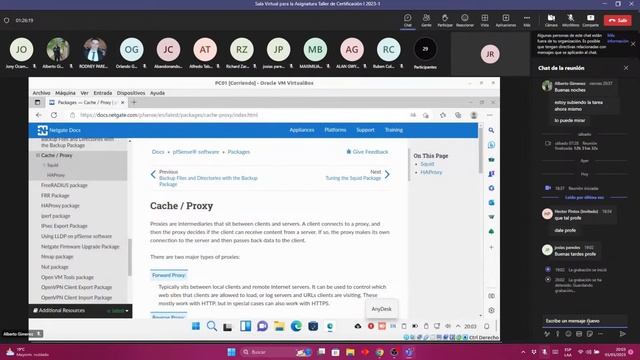Image resolution: width=640 pixels, height=360 pixels.
Task: Reload the page with the refresh icon
Action: (54, 115)
